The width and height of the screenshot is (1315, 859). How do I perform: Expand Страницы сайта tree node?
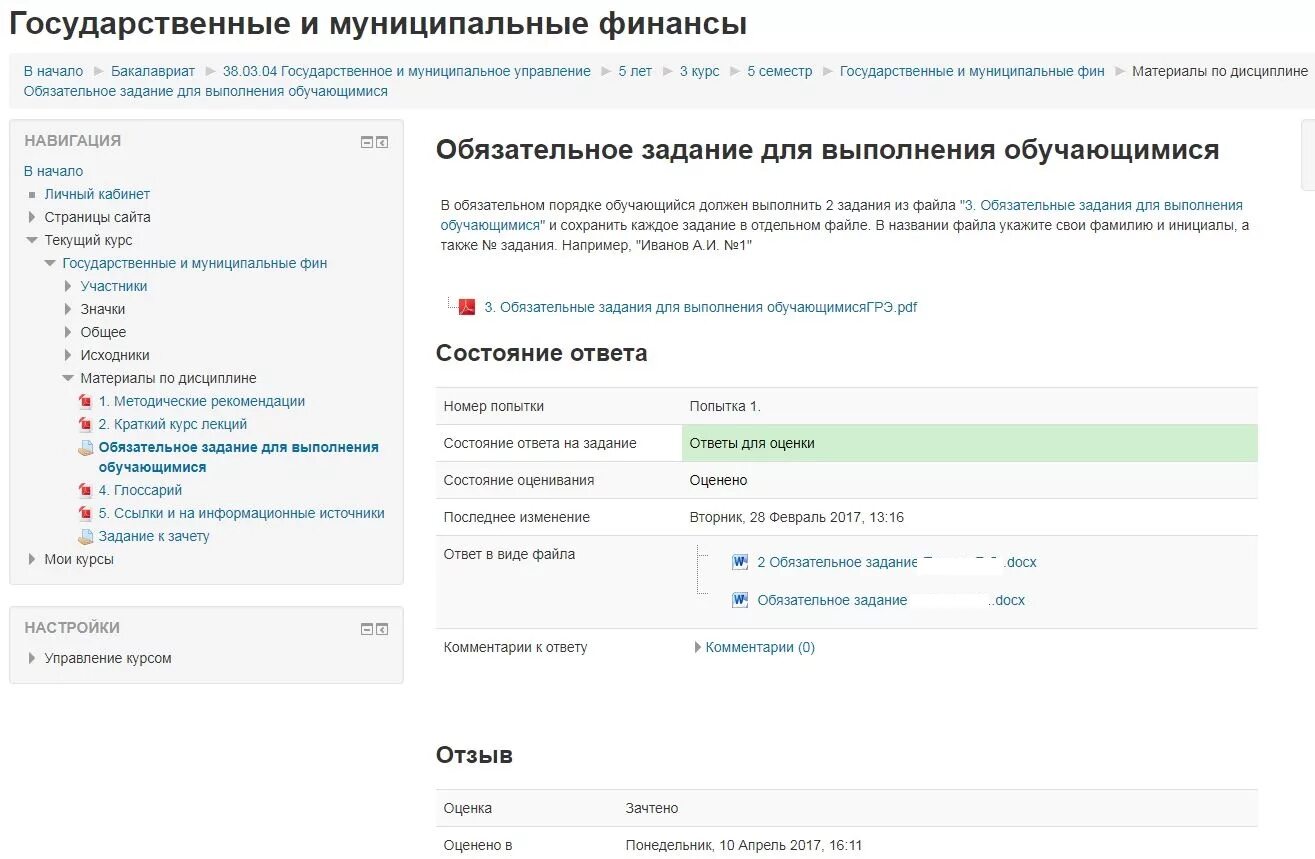pos(32,217)
